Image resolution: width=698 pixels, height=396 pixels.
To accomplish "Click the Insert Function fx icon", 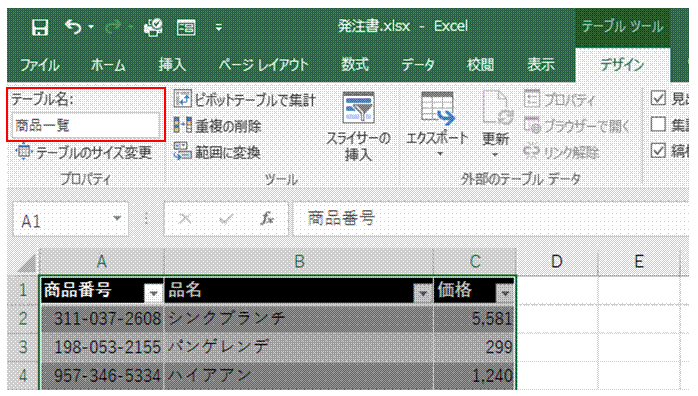I will [x=267, y=219].
